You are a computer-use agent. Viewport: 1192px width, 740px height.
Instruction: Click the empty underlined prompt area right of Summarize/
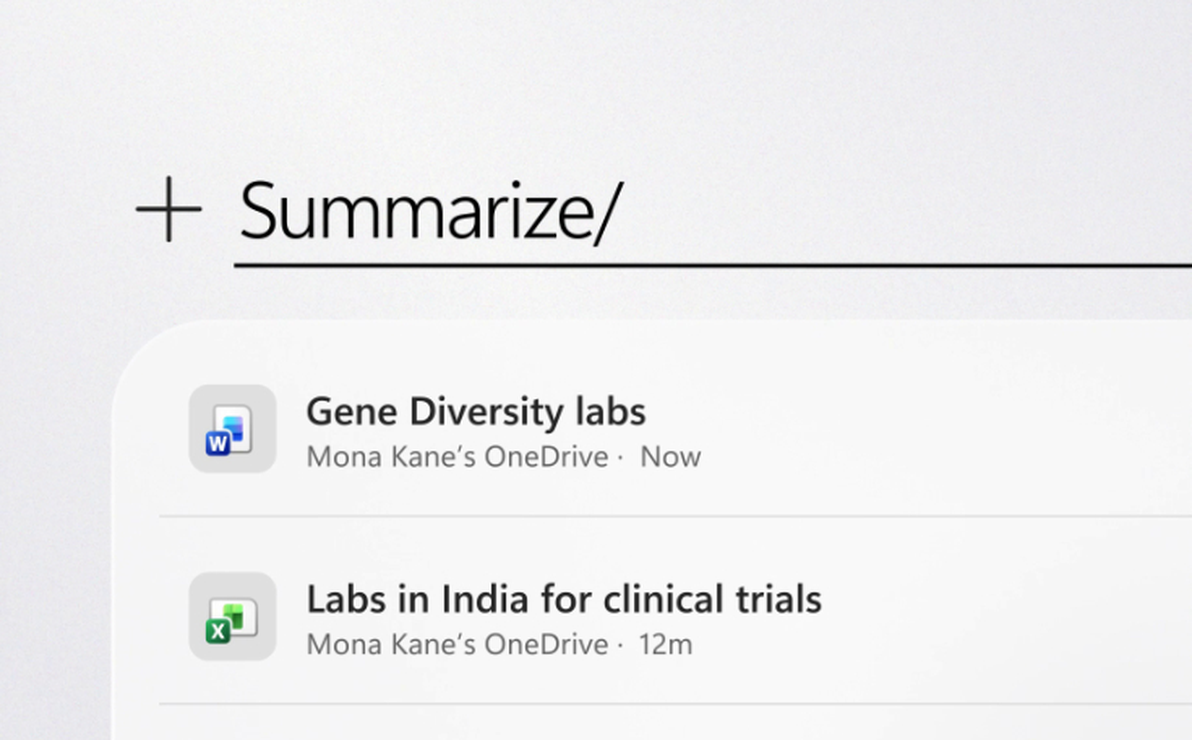point(900,220)
